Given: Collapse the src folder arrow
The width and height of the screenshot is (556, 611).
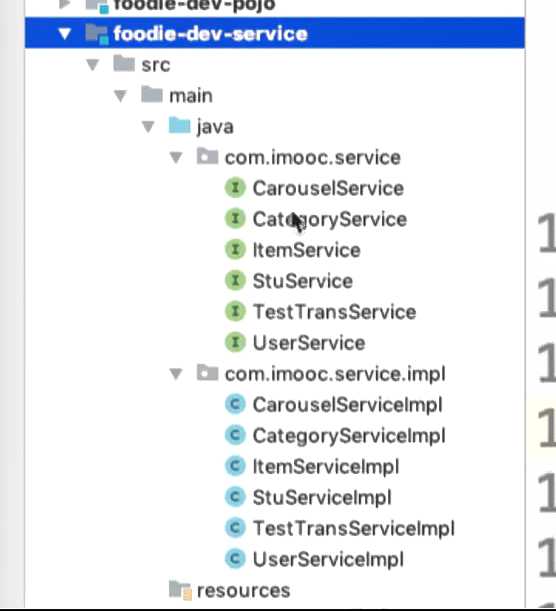Looking at the screenshot, I should [x=93, y=65].
